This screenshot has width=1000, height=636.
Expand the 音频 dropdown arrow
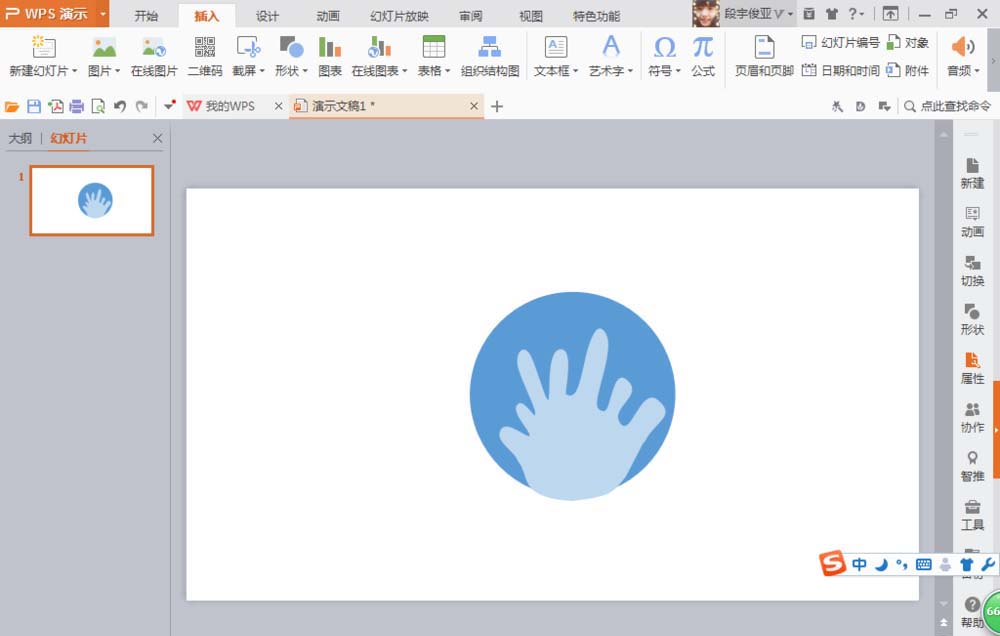(x=977, y=71)
